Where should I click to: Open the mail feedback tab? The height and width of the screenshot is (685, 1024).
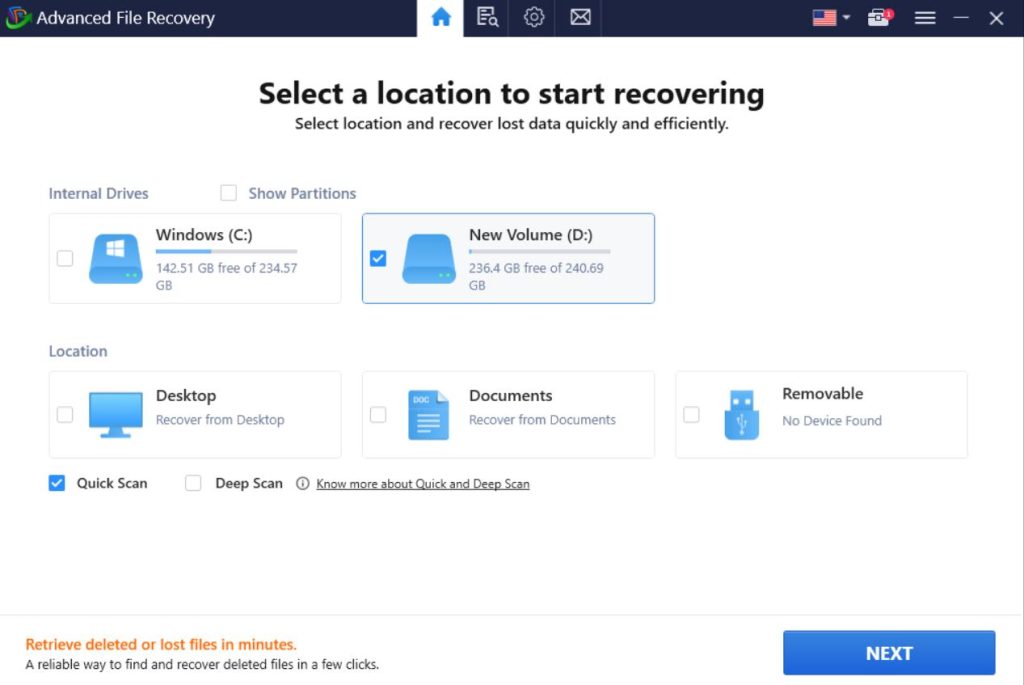[x=580, y=17]
